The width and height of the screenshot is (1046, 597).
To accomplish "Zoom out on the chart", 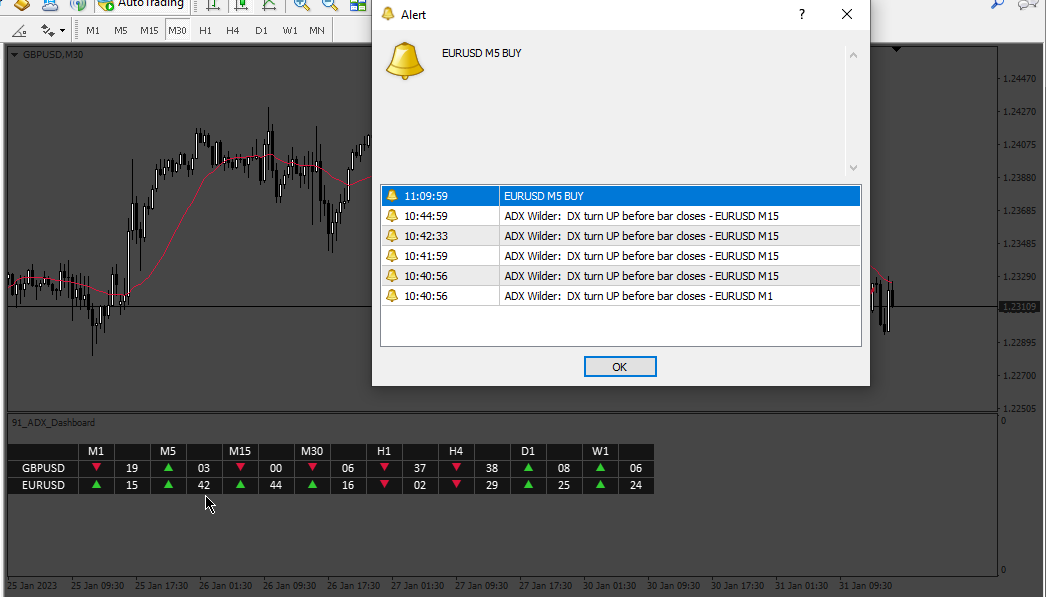I will (330, 5).
